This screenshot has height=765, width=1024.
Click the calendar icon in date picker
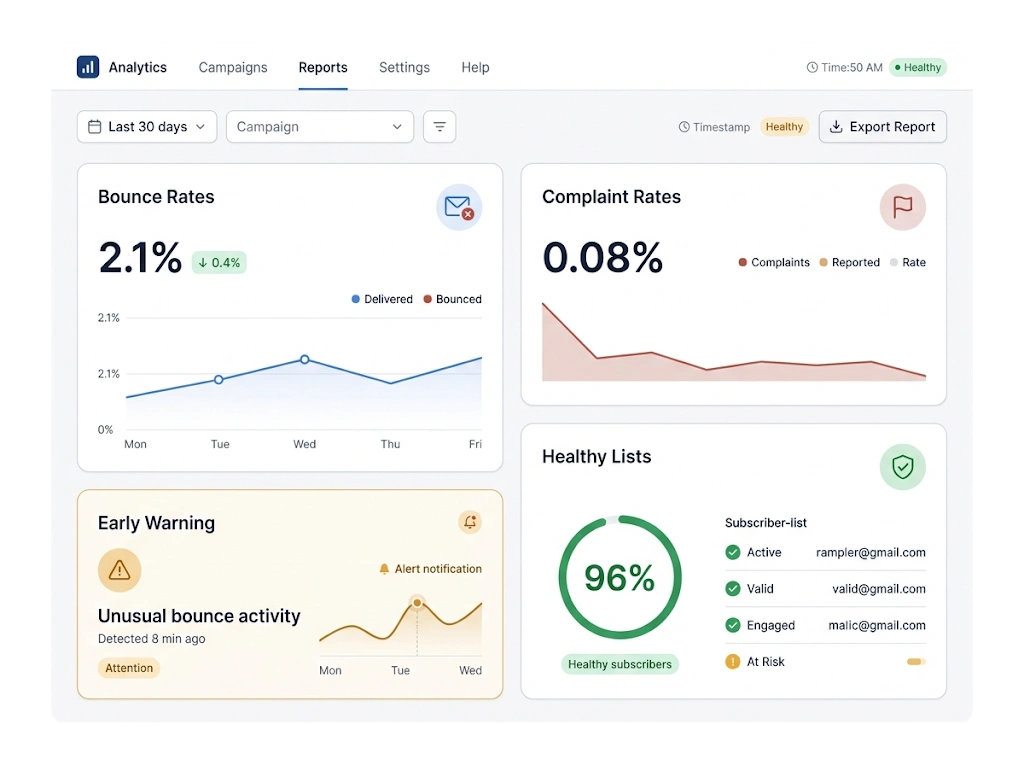click(95, 127)
